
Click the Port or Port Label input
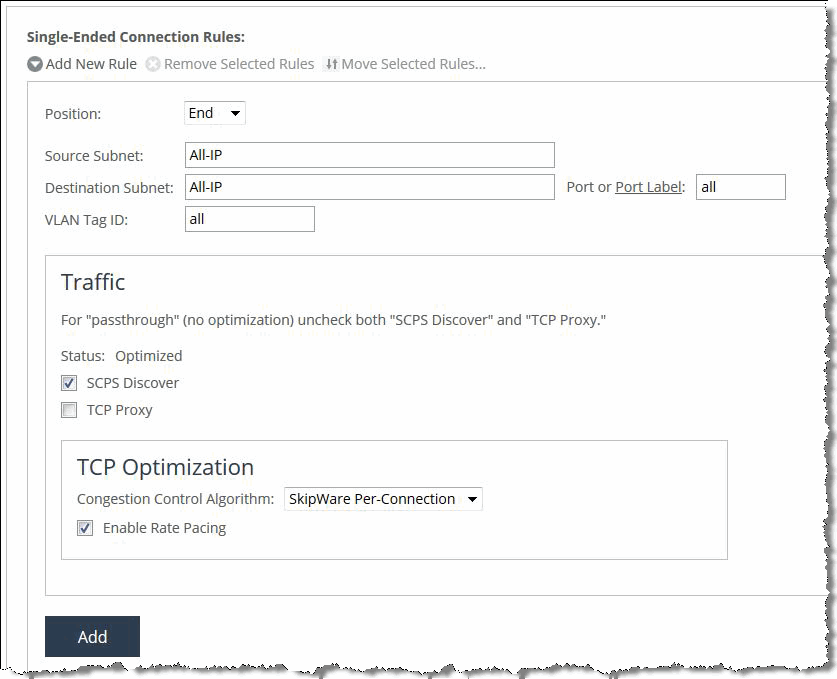click(x=740, y=187)
